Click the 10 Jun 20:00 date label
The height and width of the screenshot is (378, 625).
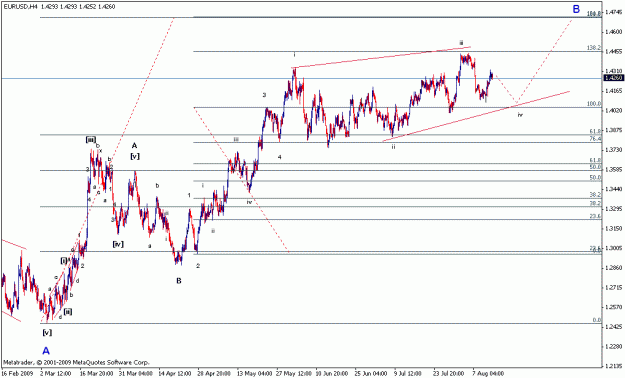click(332, 374)
